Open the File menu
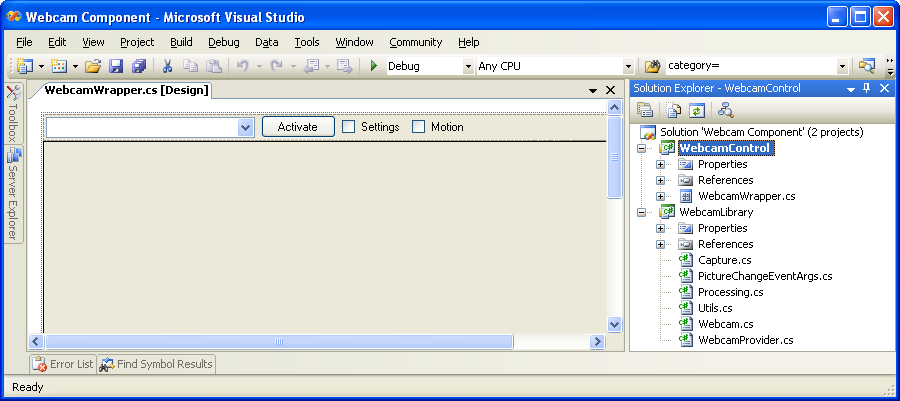Screen dimensions: 900x401 24,42
